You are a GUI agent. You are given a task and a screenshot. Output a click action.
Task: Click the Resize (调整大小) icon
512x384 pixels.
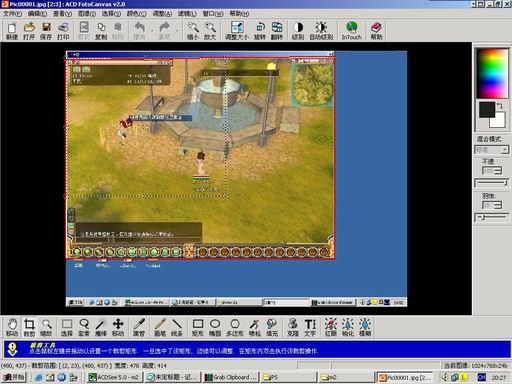coord(237,30)
